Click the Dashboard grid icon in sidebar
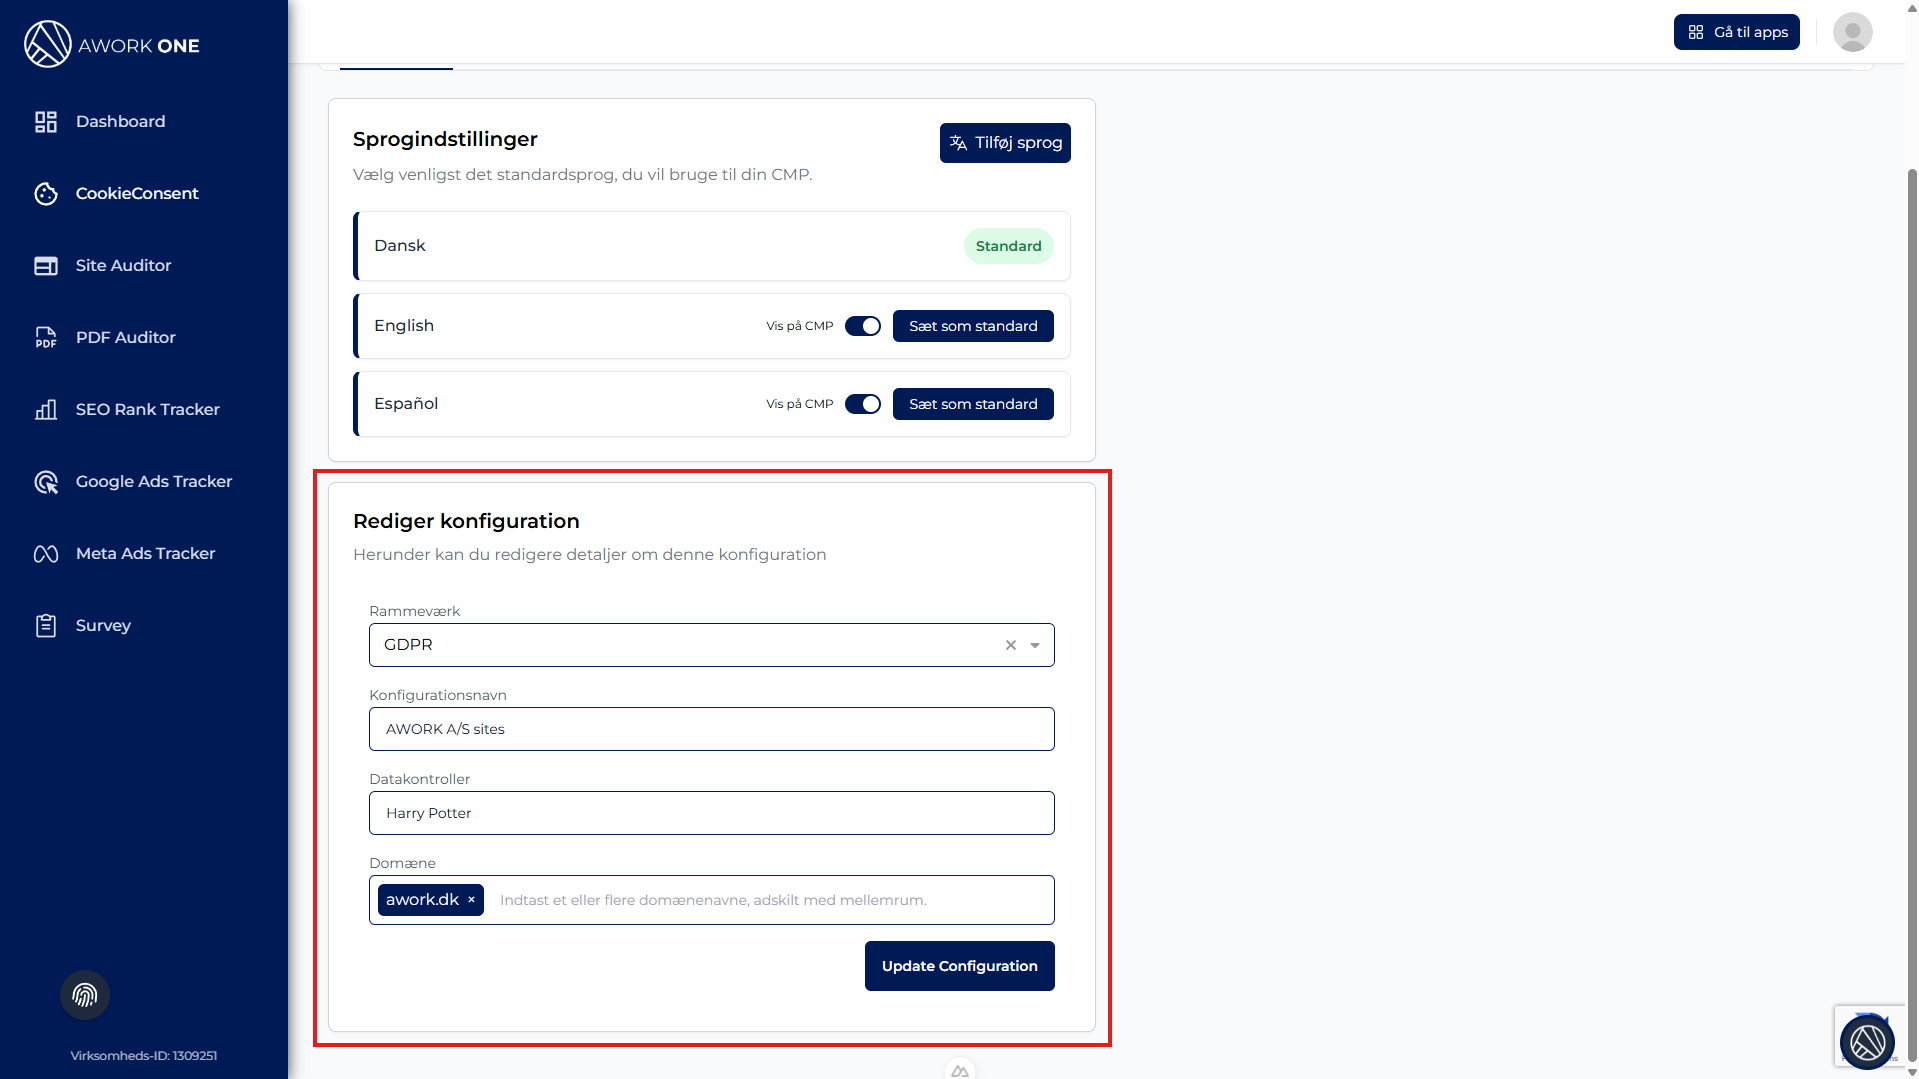Screen dimensions: 1919x1079 pyautogui.click(x=46, y=122)
